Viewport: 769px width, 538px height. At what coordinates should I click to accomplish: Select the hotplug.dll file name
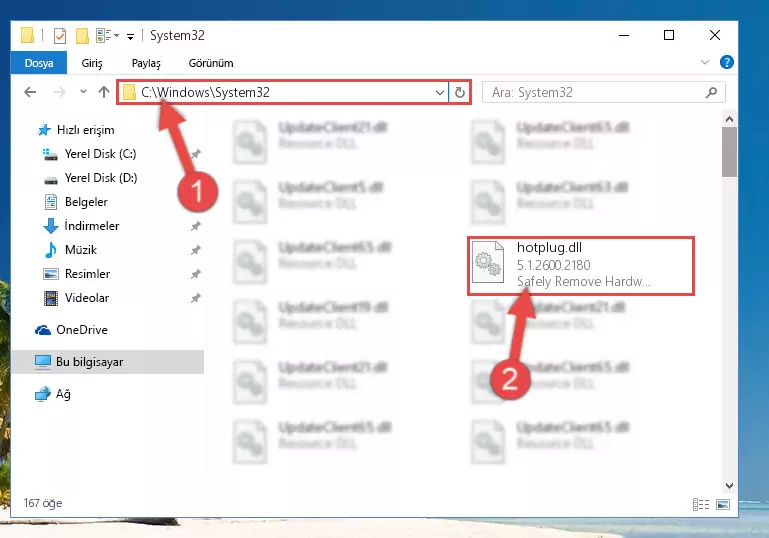[x=549, y=248]
